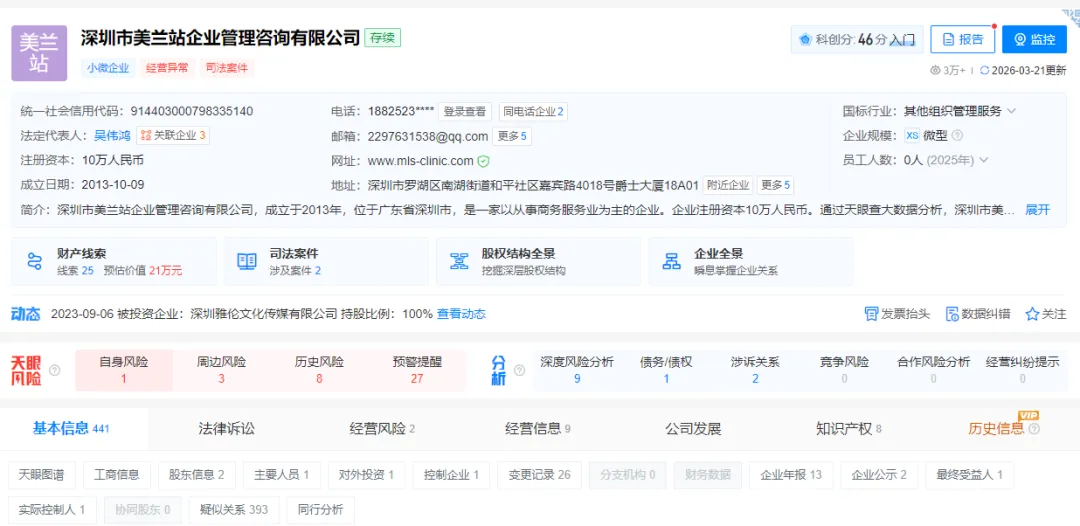This screenshot has height=526, width=1080.
Task: Click 关联企业 3 badge
Action: [173, 136]
